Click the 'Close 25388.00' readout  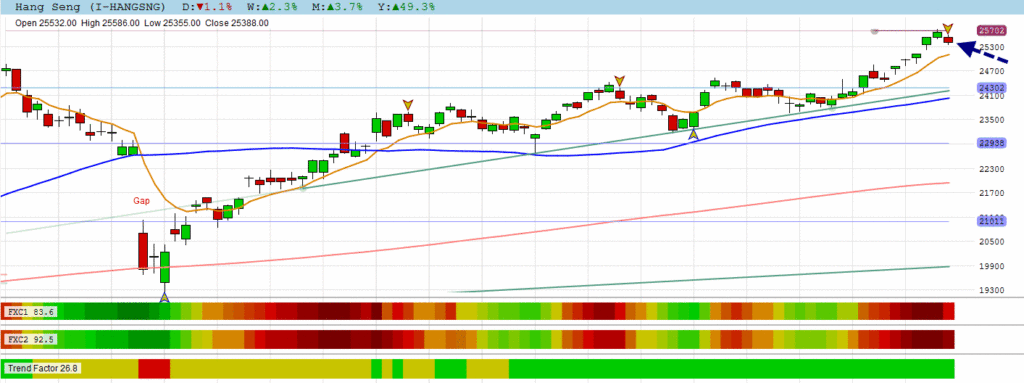pyautogui.click(x=237, y=23)
